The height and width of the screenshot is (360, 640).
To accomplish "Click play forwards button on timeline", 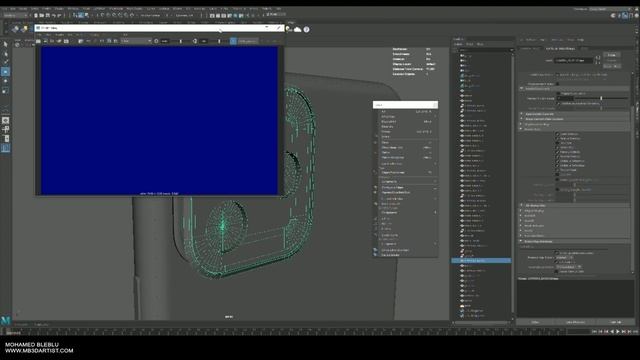I will 618,332.
